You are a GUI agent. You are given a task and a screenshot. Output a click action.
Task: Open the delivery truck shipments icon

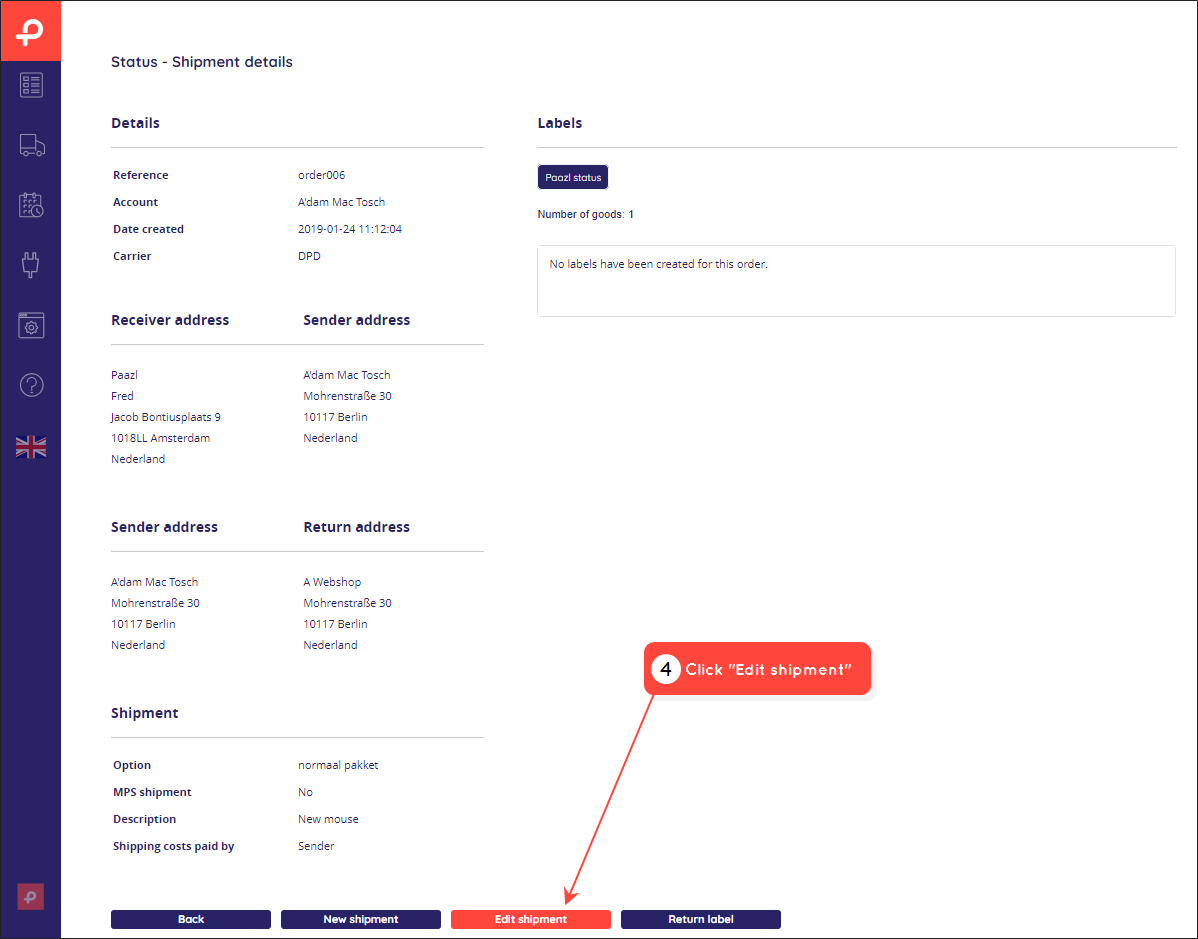point(31,145)
